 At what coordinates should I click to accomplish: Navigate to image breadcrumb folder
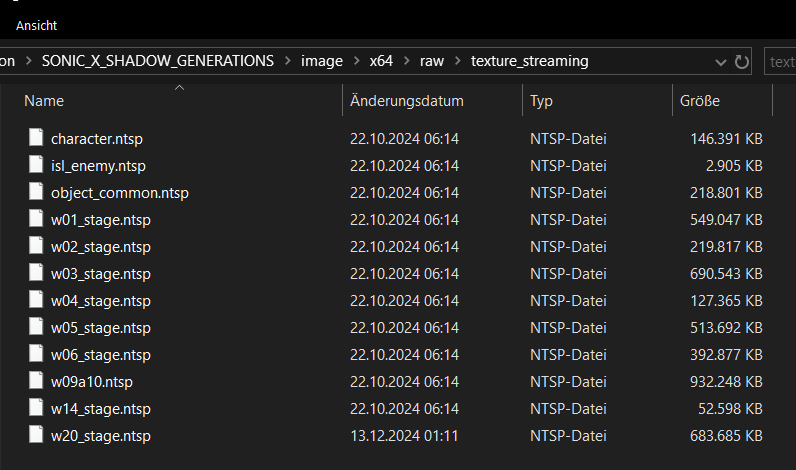[x=321, y=61]
